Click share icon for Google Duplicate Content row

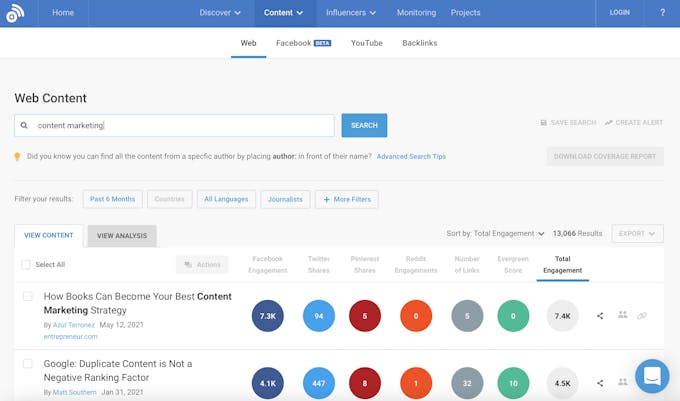pos(600,383)
